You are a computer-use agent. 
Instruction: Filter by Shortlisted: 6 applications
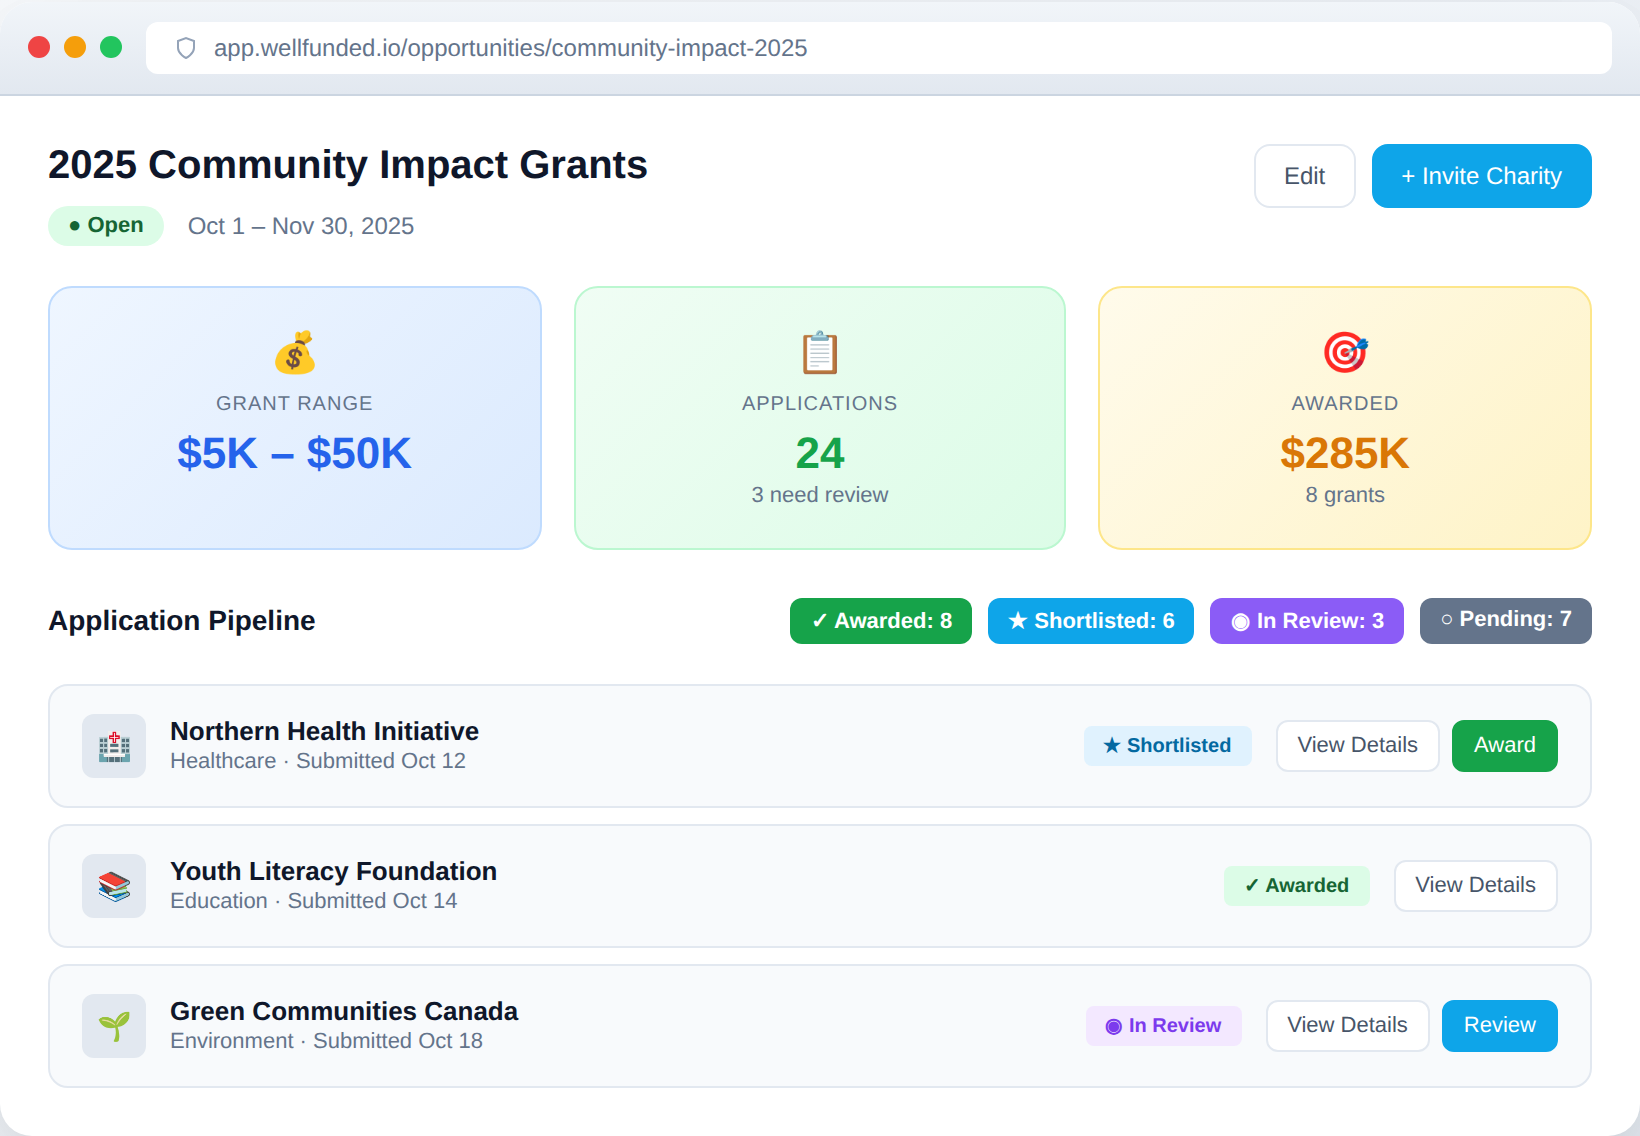click(1090, 621)
